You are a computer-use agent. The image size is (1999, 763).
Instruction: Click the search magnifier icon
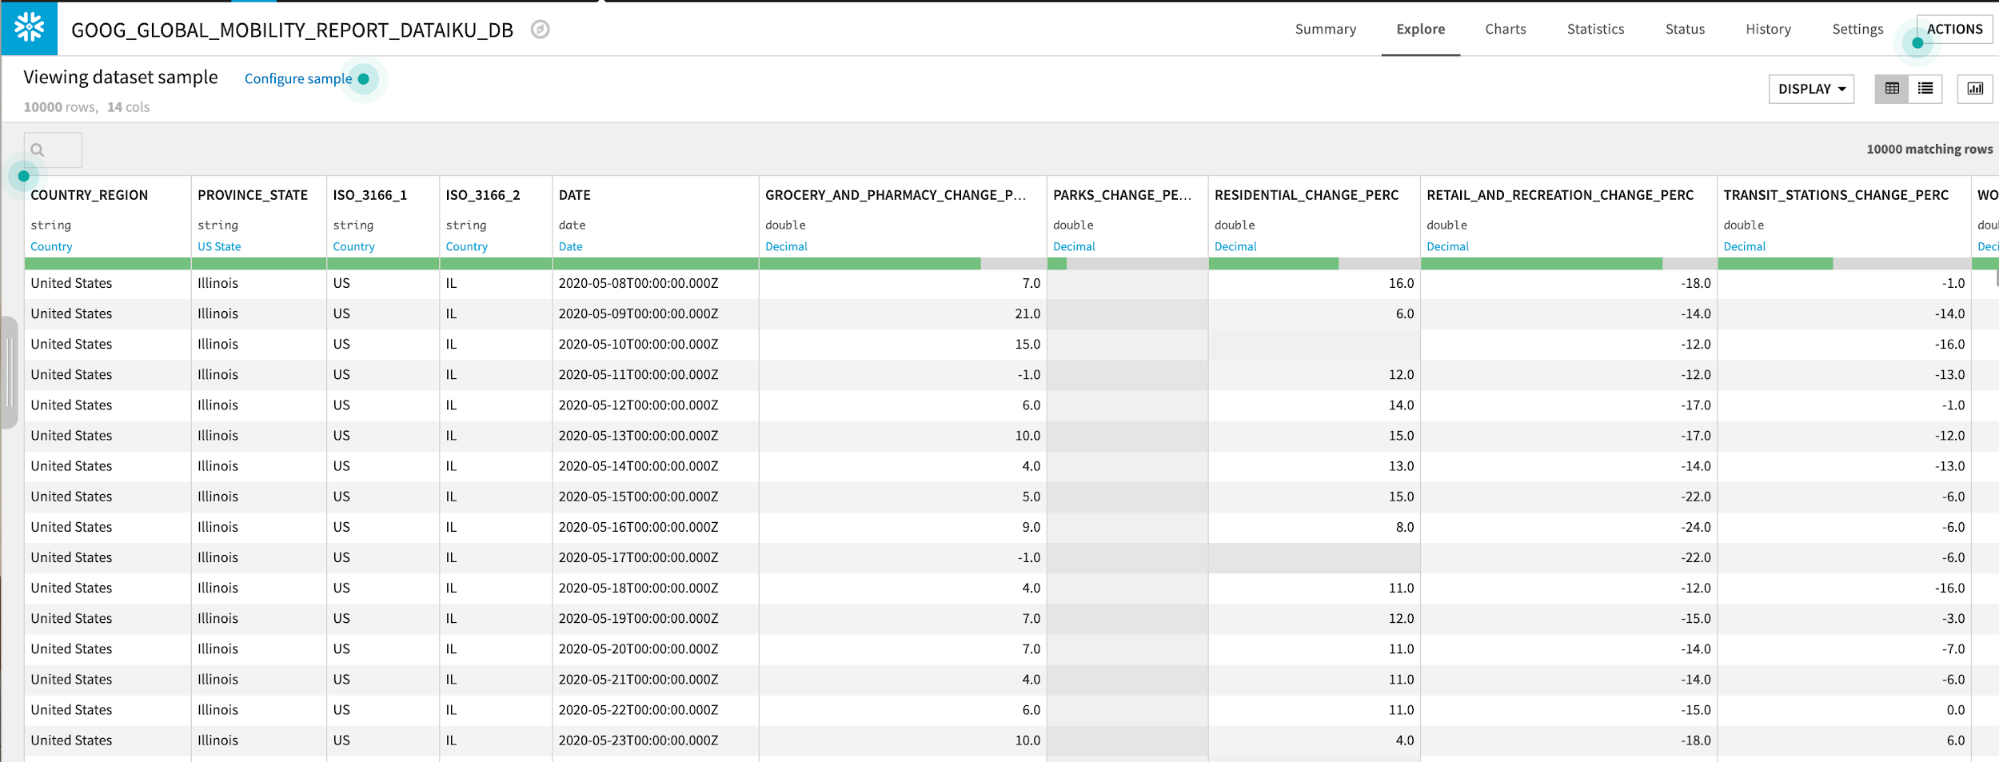tap(38, 151)
